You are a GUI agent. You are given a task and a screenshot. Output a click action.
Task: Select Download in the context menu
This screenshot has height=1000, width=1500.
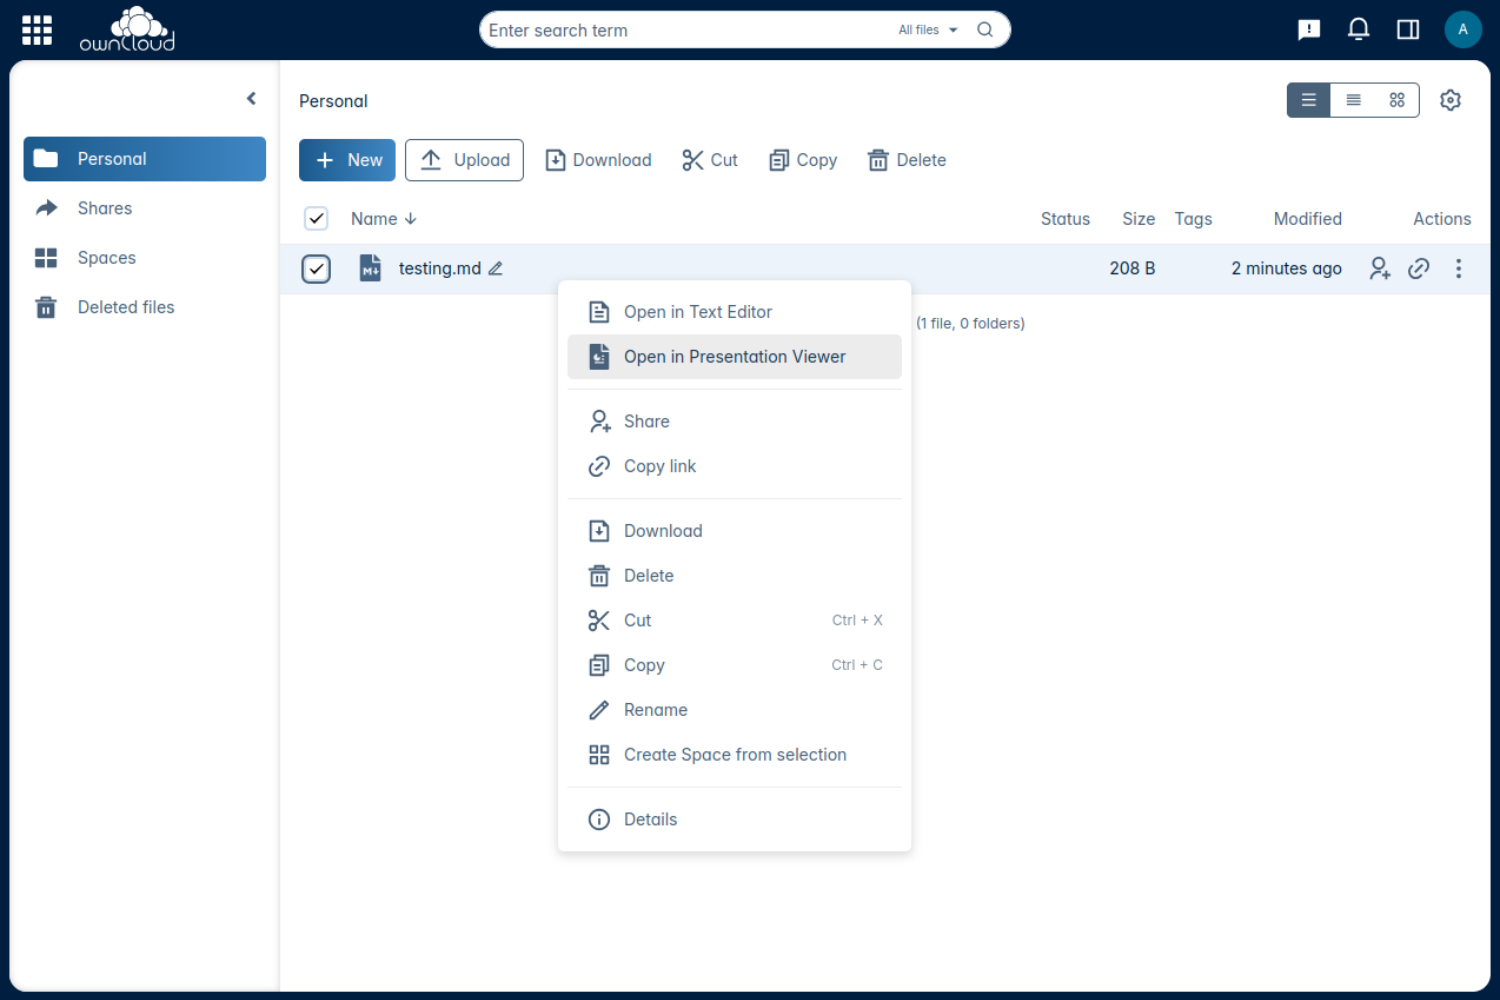tap(734, 531)
